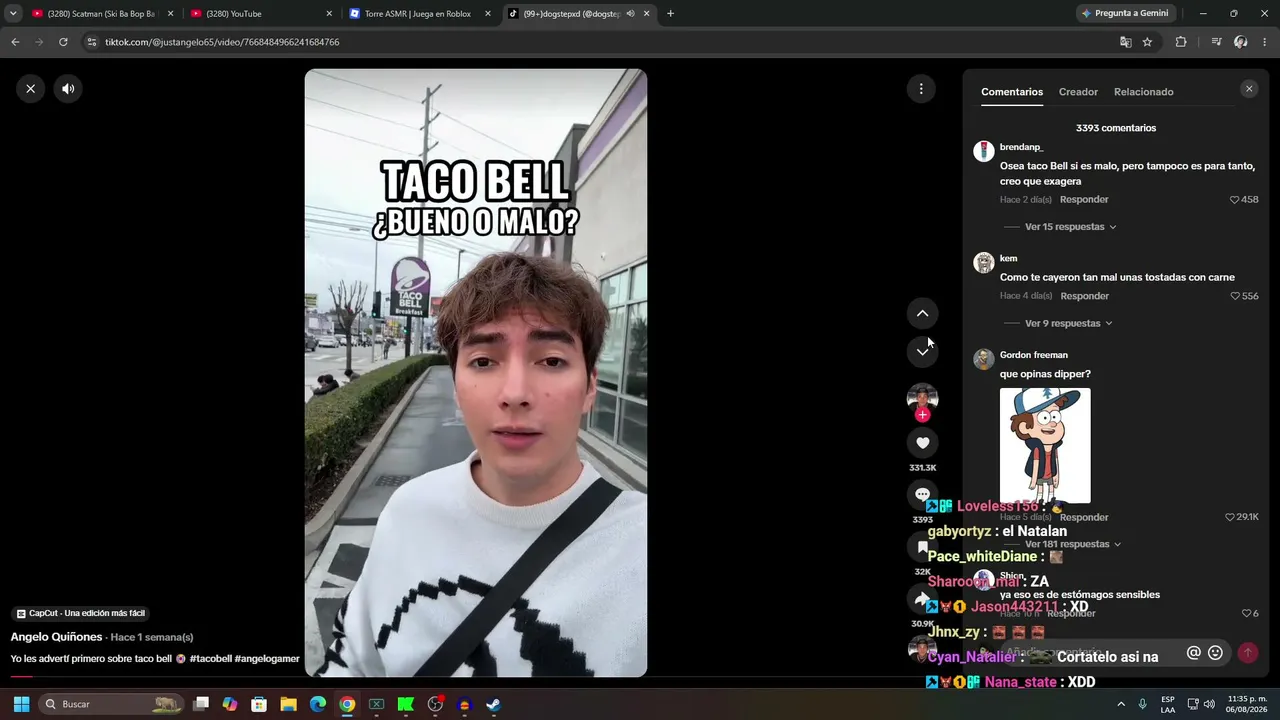1280x720 pixels.
Task: Open kem's profile avatar
Action: tap(984, 262)
